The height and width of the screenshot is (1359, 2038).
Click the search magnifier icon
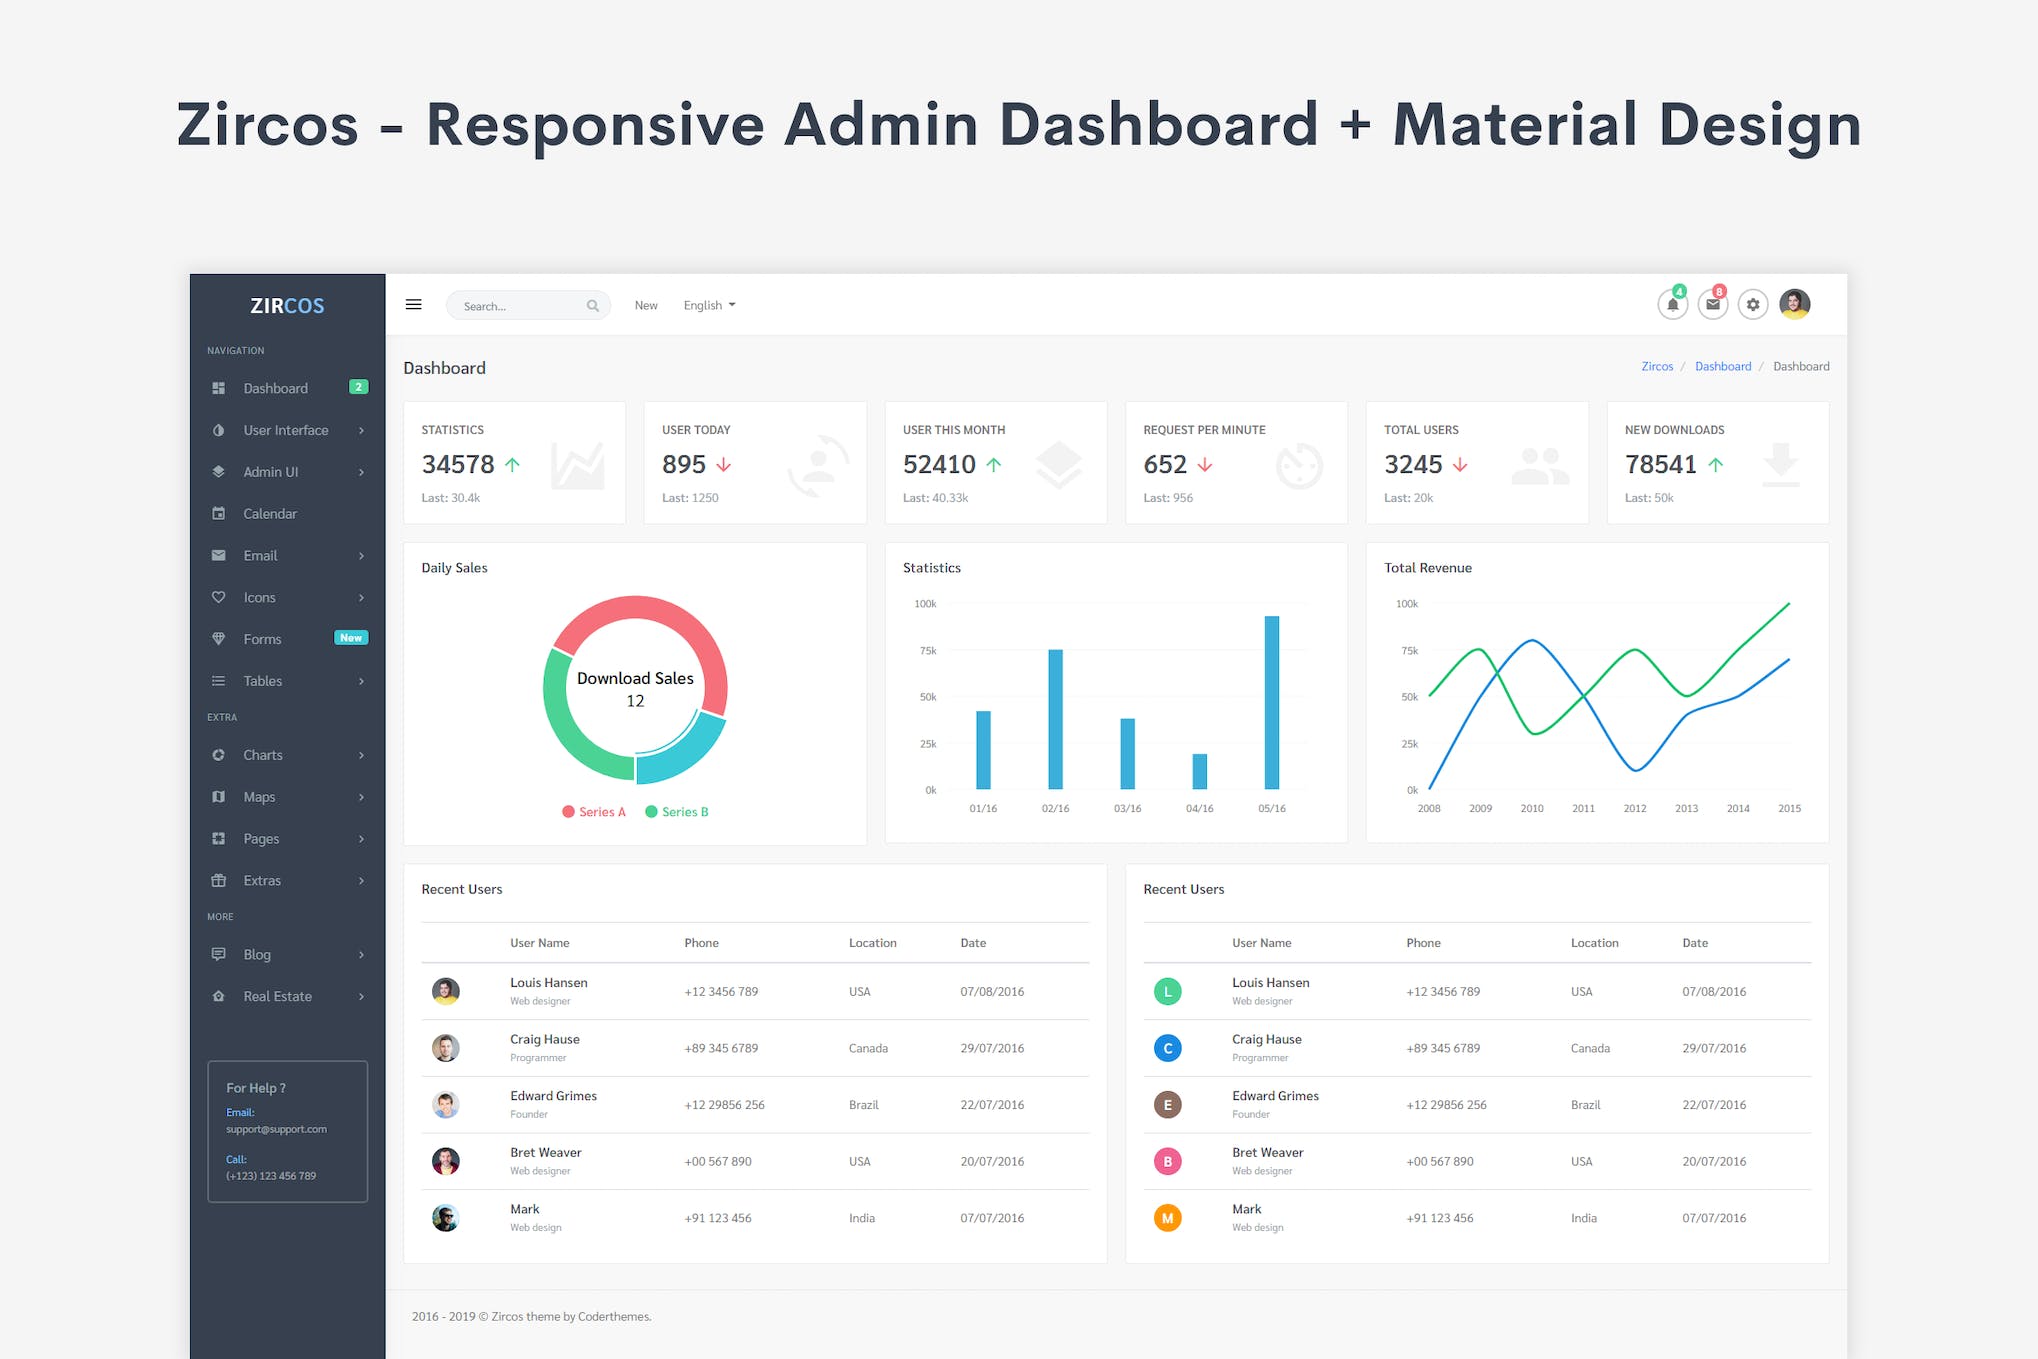[x=592, y=306]
